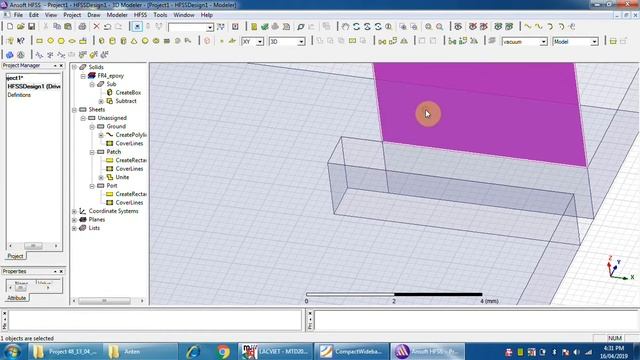Select the Draw circle tool

click(51, 41)
